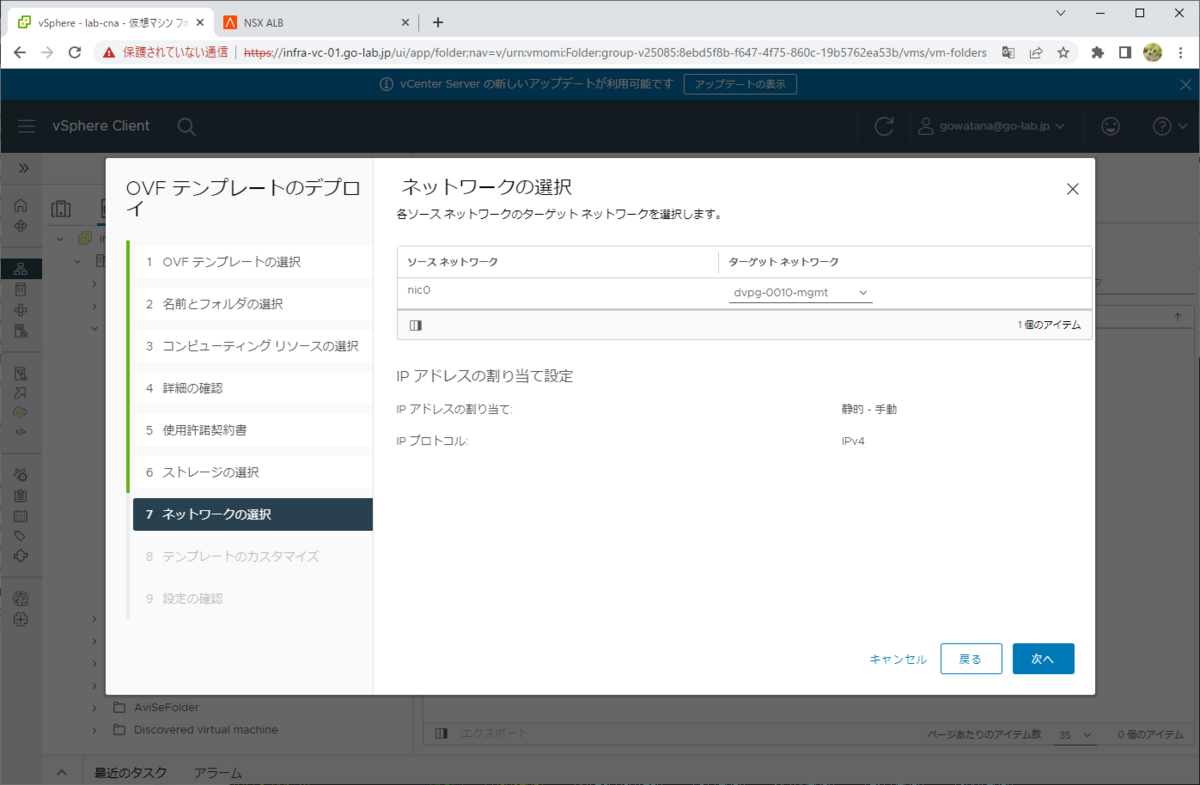Open the Lifecycle Manager sidebar icon
Image resolution: width=1200 pixels, height=785 pixels.
tap(21, 556)
